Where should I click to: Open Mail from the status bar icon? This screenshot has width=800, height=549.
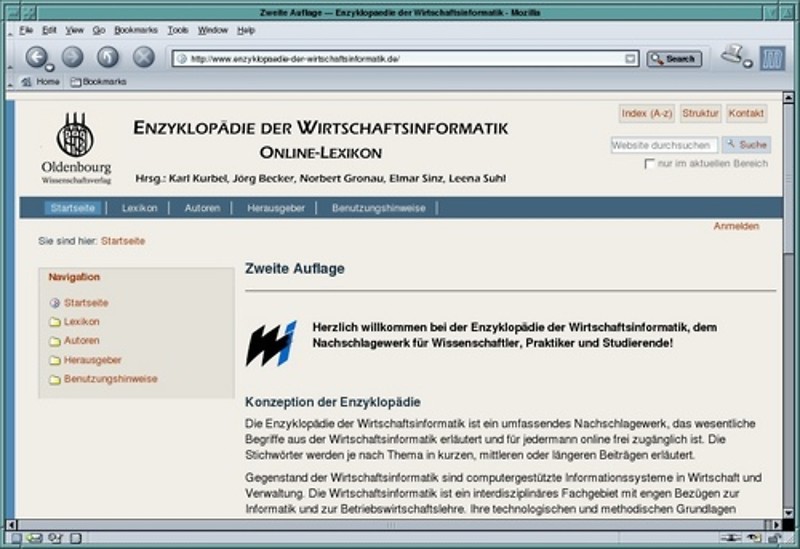(35, 538)
